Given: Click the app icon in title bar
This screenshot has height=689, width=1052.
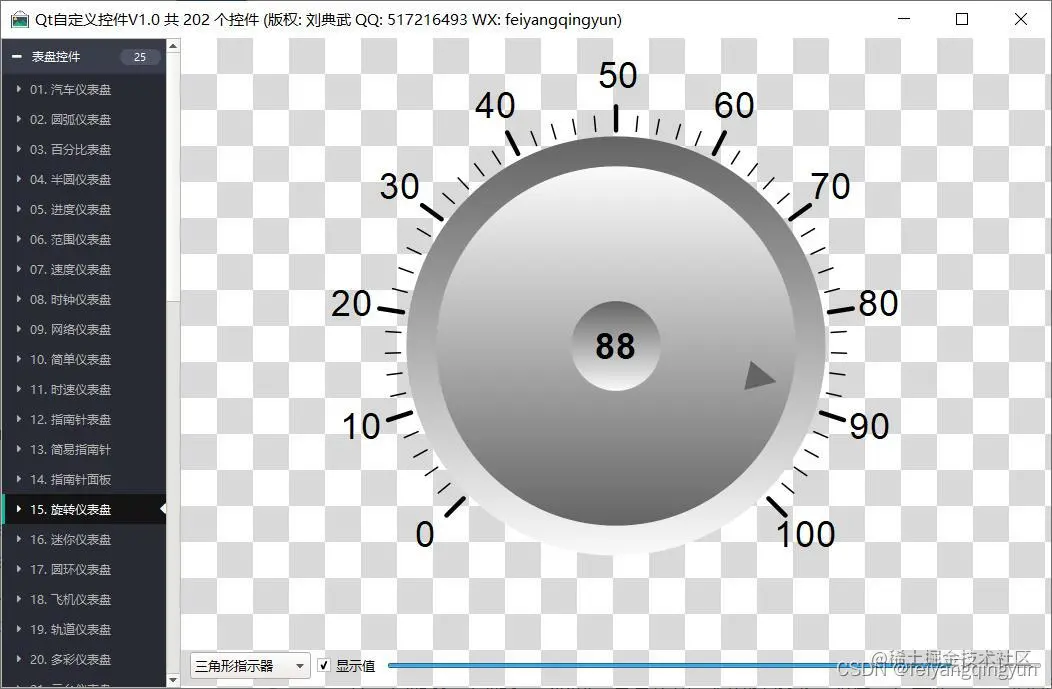Looking at the screenshot, I should pos(20,19).
